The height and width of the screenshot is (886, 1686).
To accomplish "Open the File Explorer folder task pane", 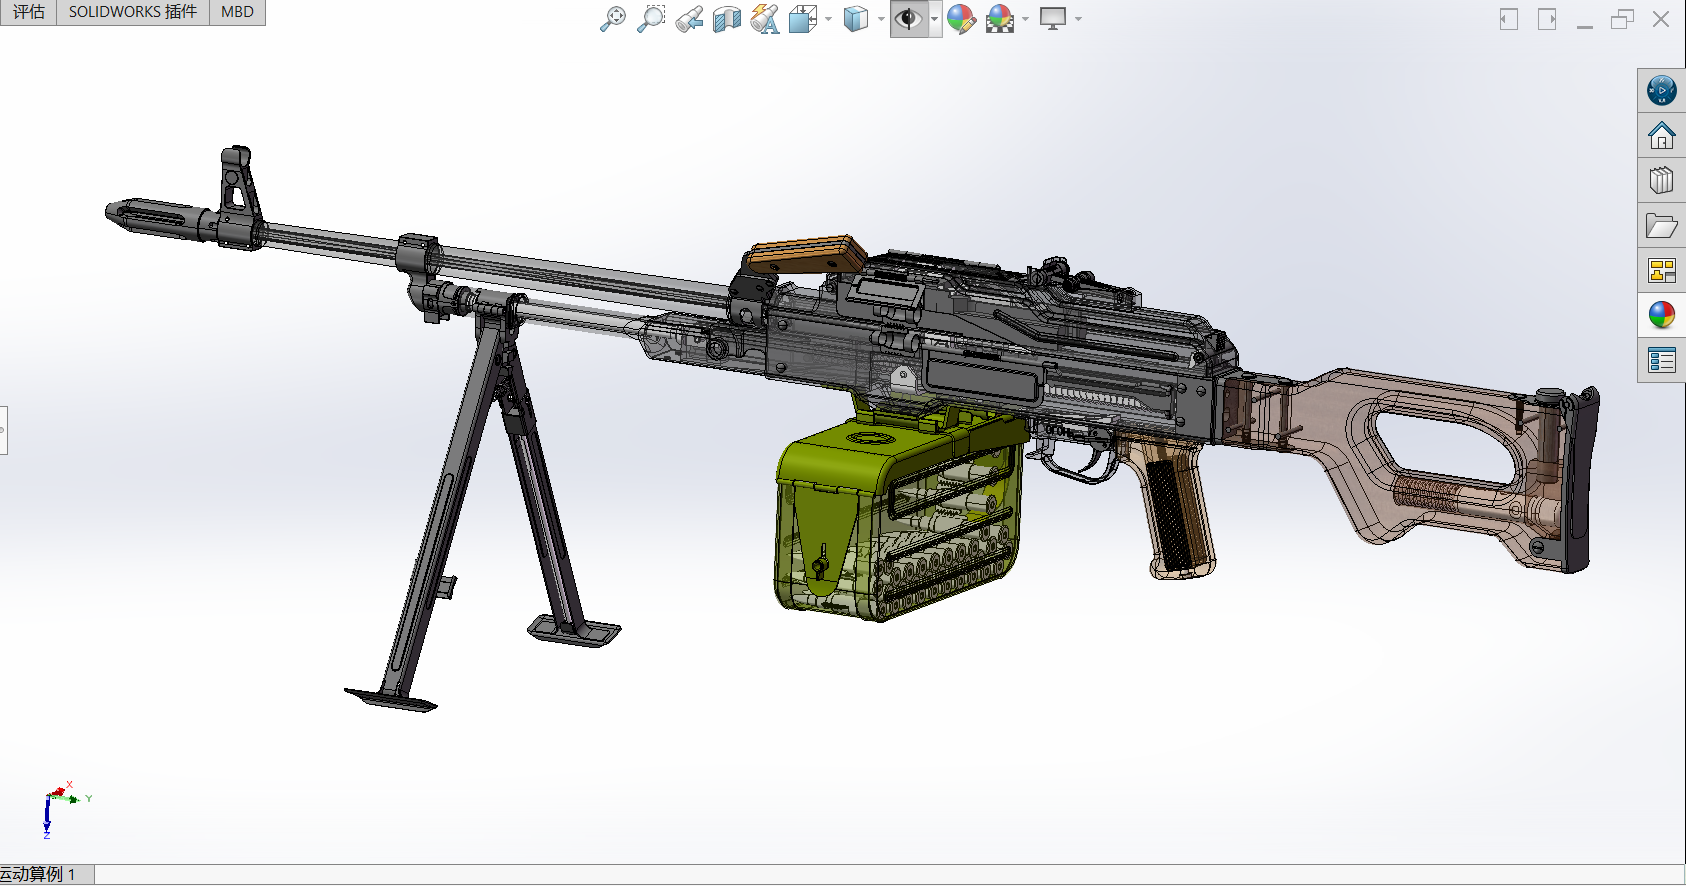I will click(x=1662, y=226).
